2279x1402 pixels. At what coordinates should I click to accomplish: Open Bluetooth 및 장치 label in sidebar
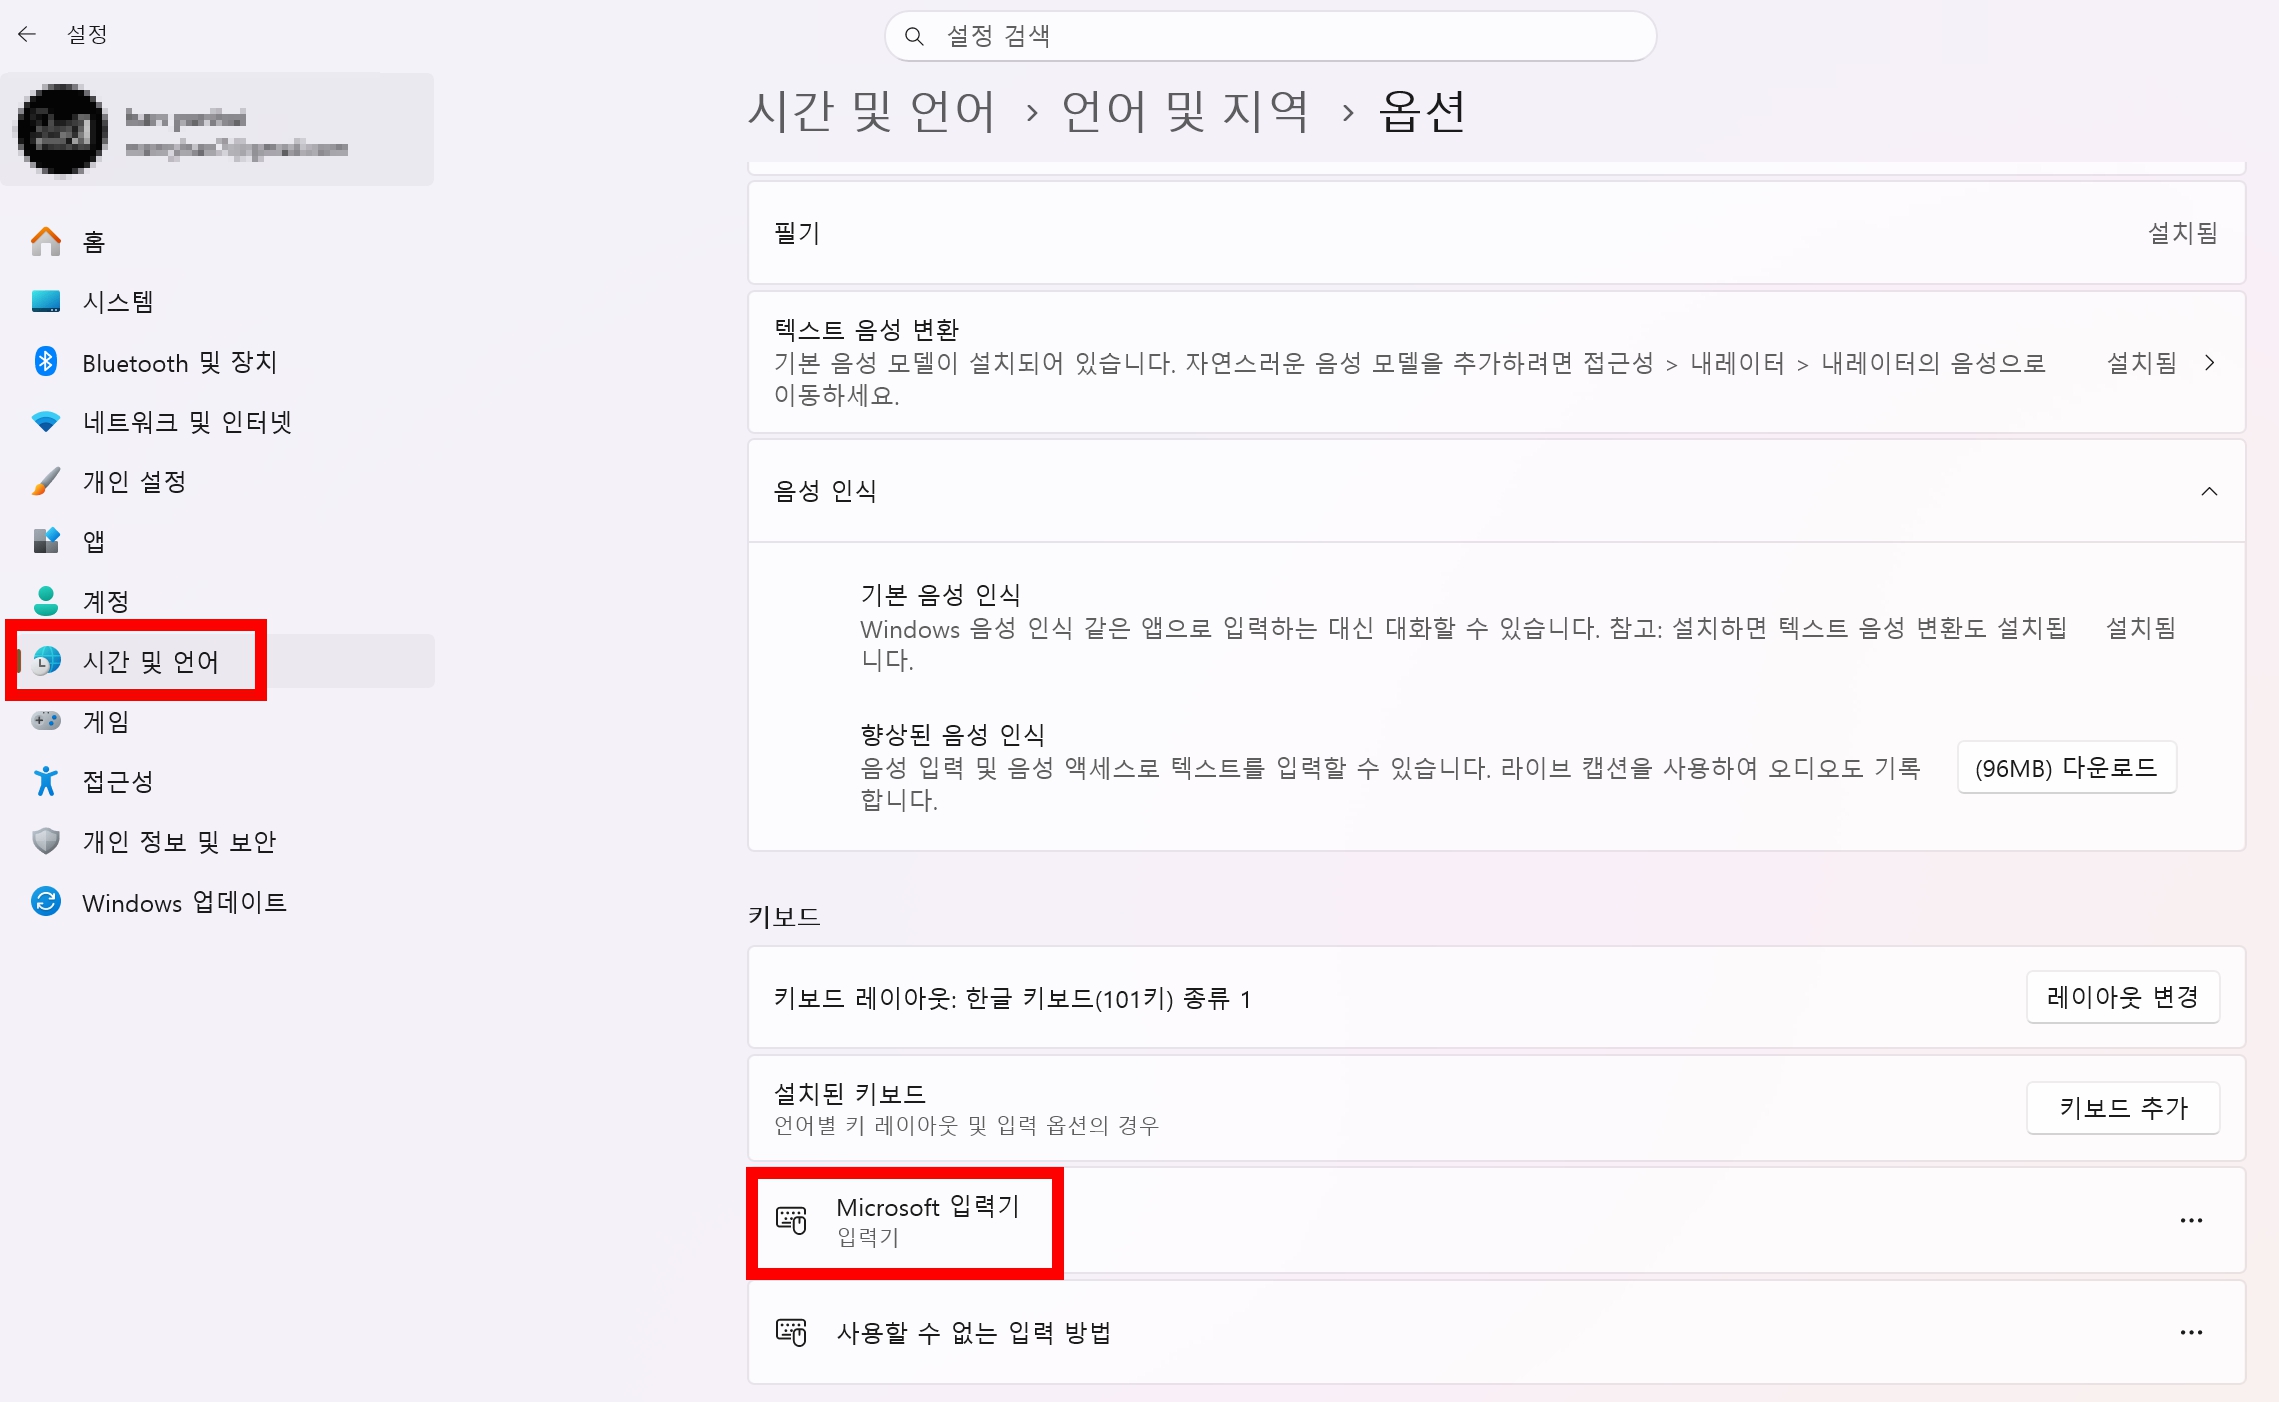[x=180, y=362]
